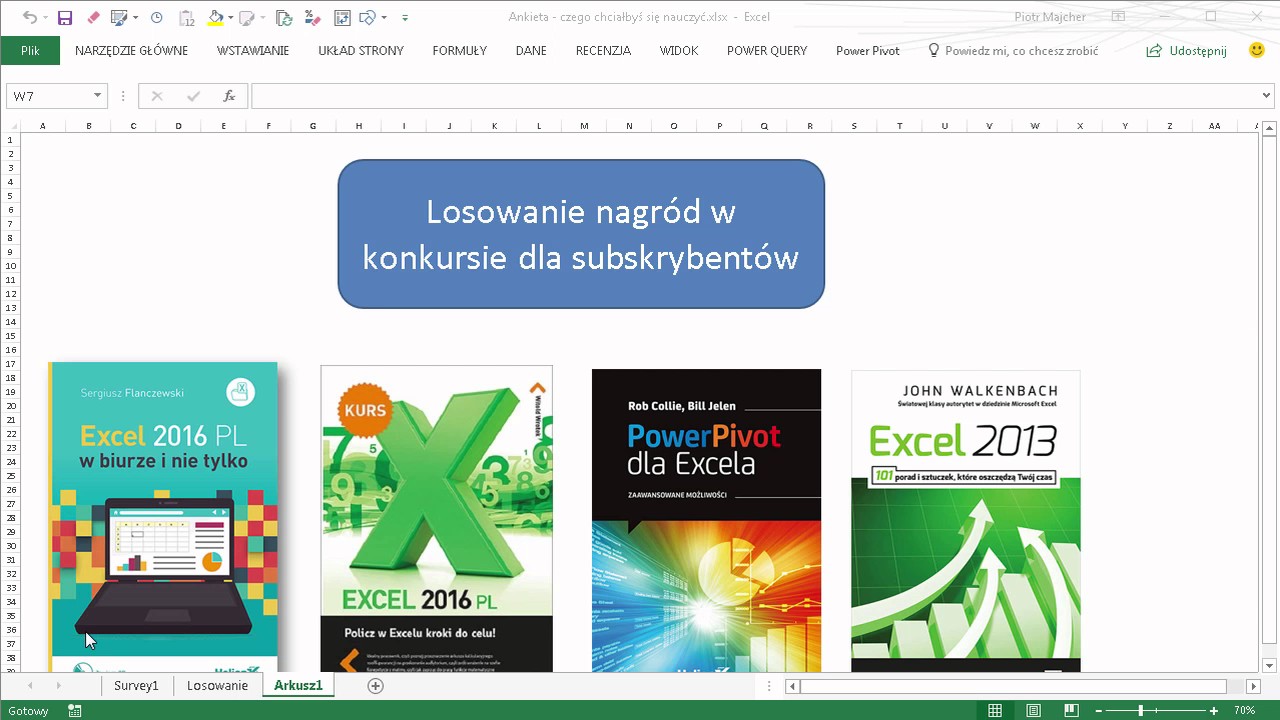Switch to the Survey1 sheet tab
1280x720 pixels.
(136, 685)
